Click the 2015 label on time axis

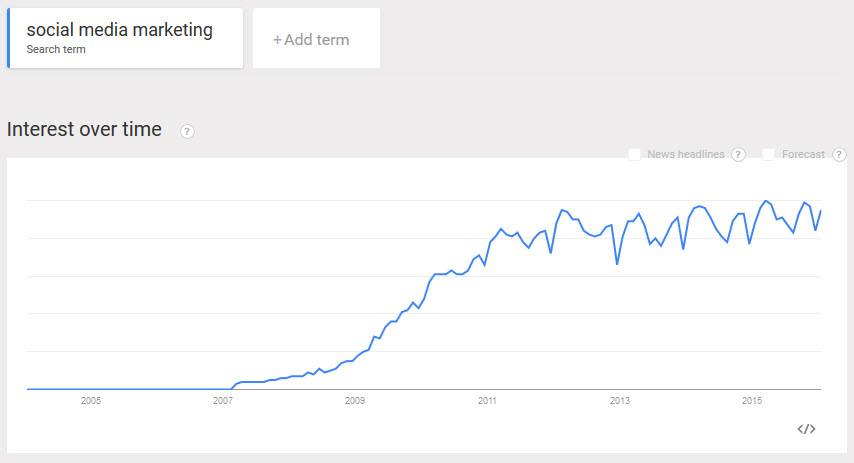[x=752, y=400]
